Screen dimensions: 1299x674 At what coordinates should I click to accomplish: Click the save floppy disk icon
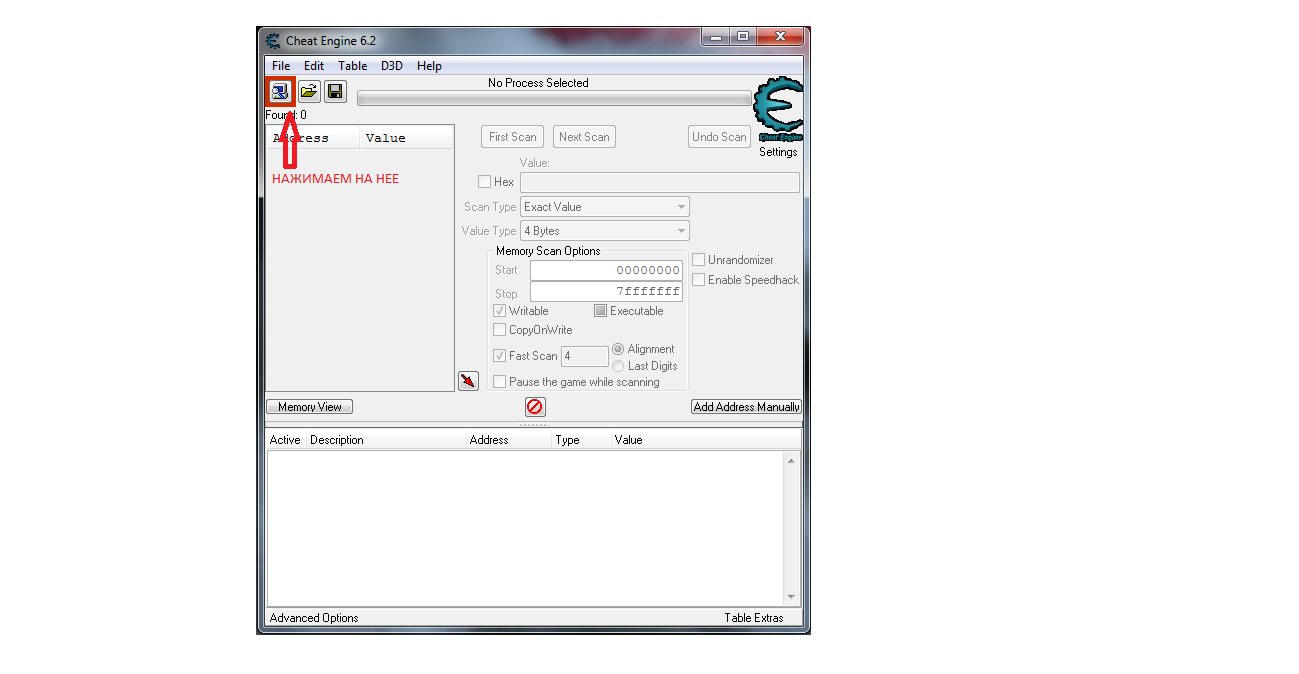[335, 92]
